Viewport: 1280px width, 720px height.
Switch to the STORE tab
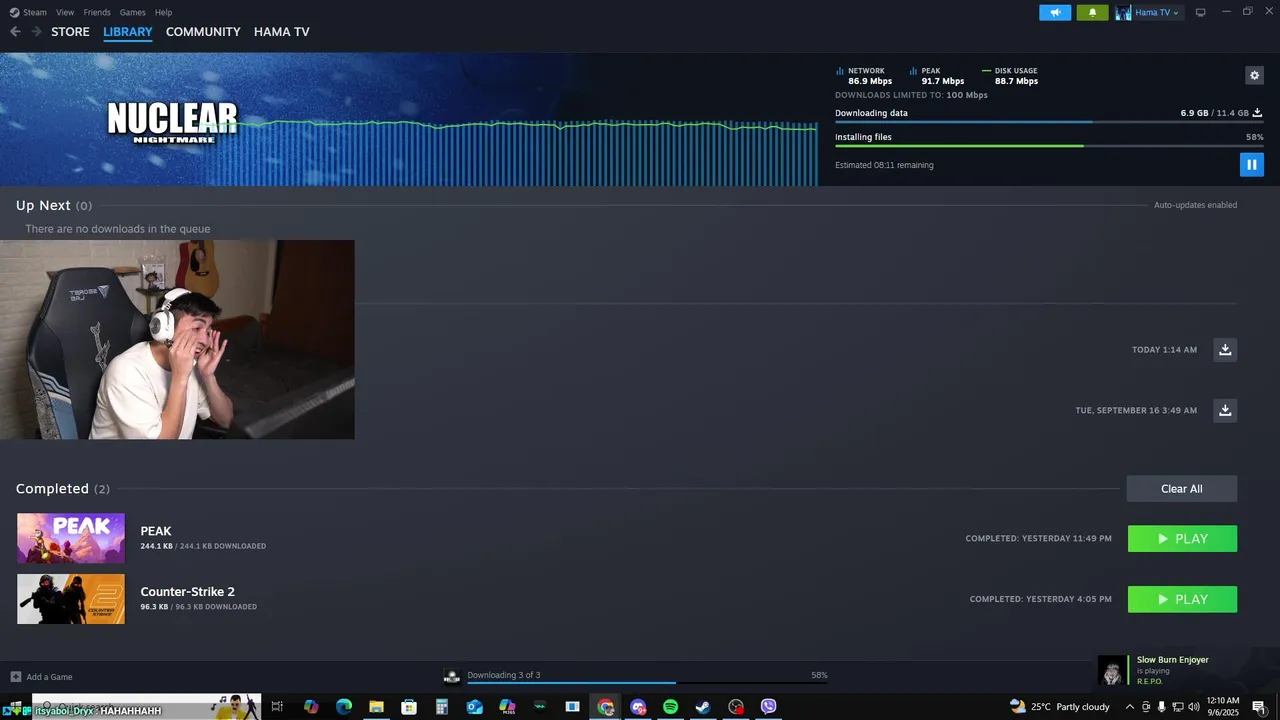click(x=70, y=32)
